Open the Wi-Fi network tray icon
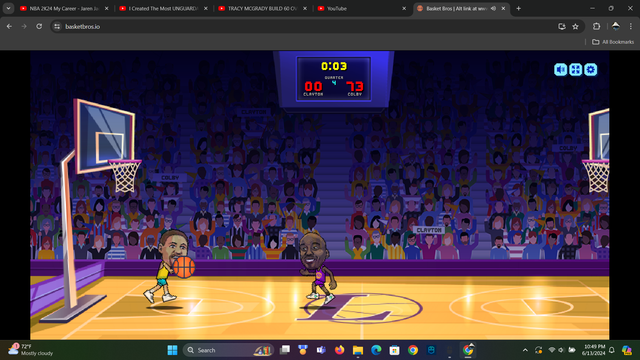The image size is (640, 360). (x=552, y=350)
